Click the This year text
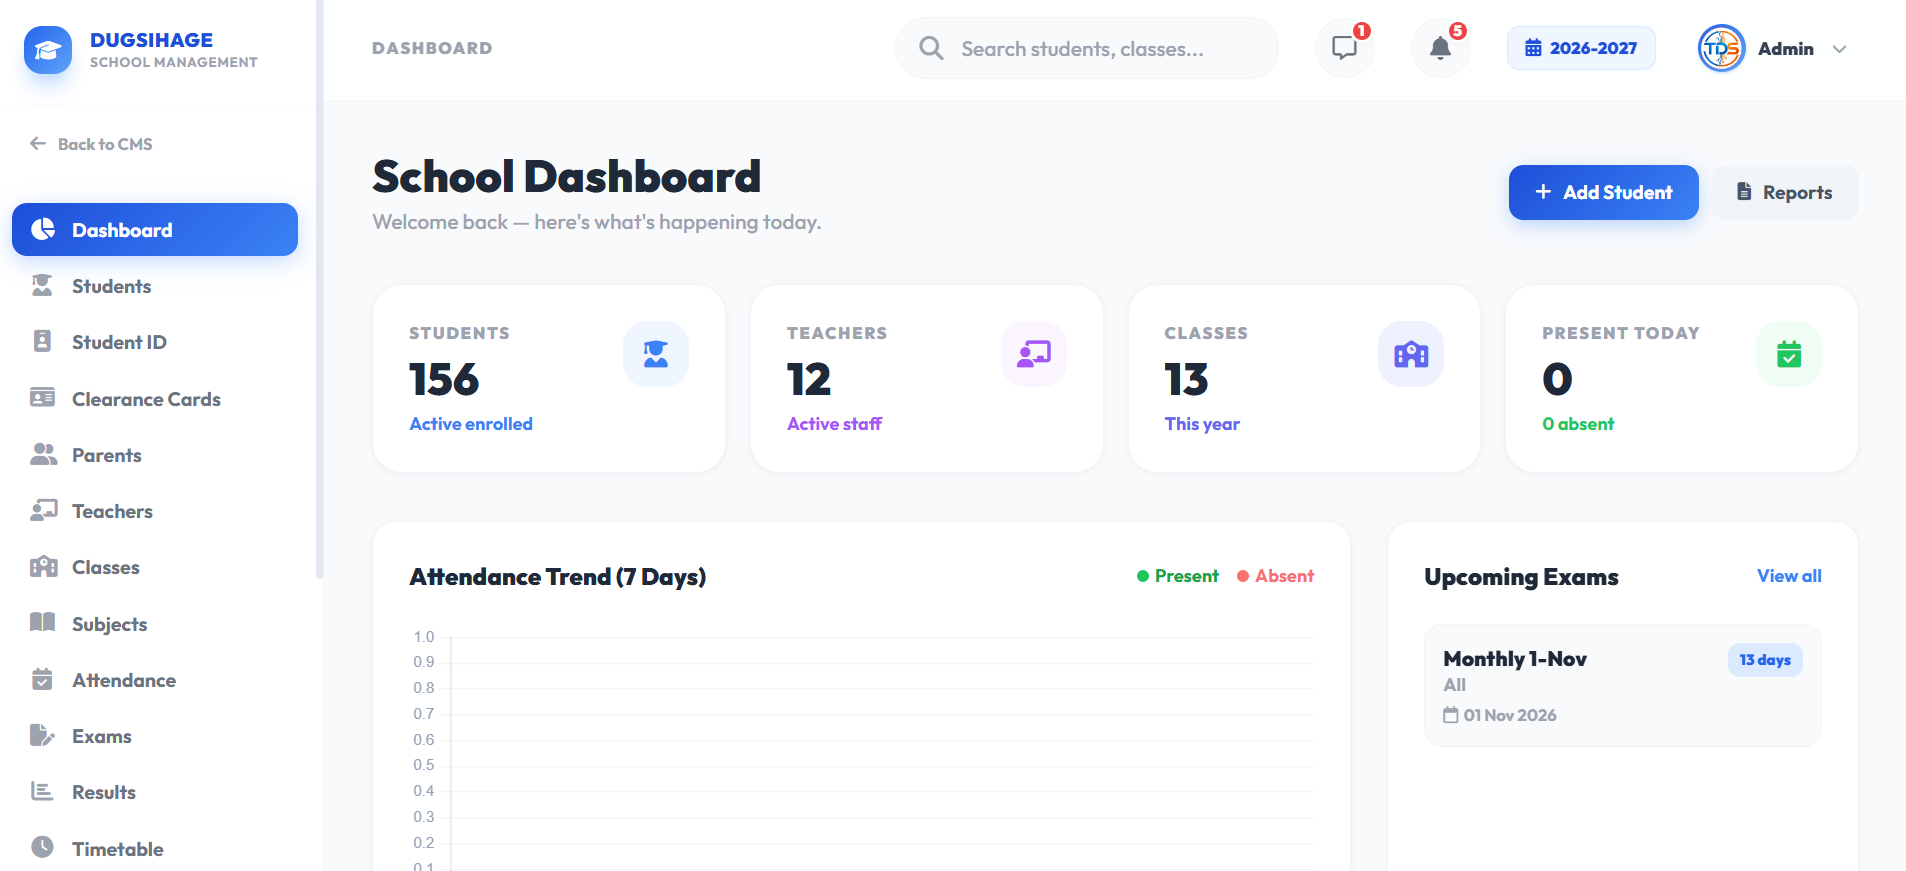This screenshot has height=871, width=1906. click(1202, 424)
